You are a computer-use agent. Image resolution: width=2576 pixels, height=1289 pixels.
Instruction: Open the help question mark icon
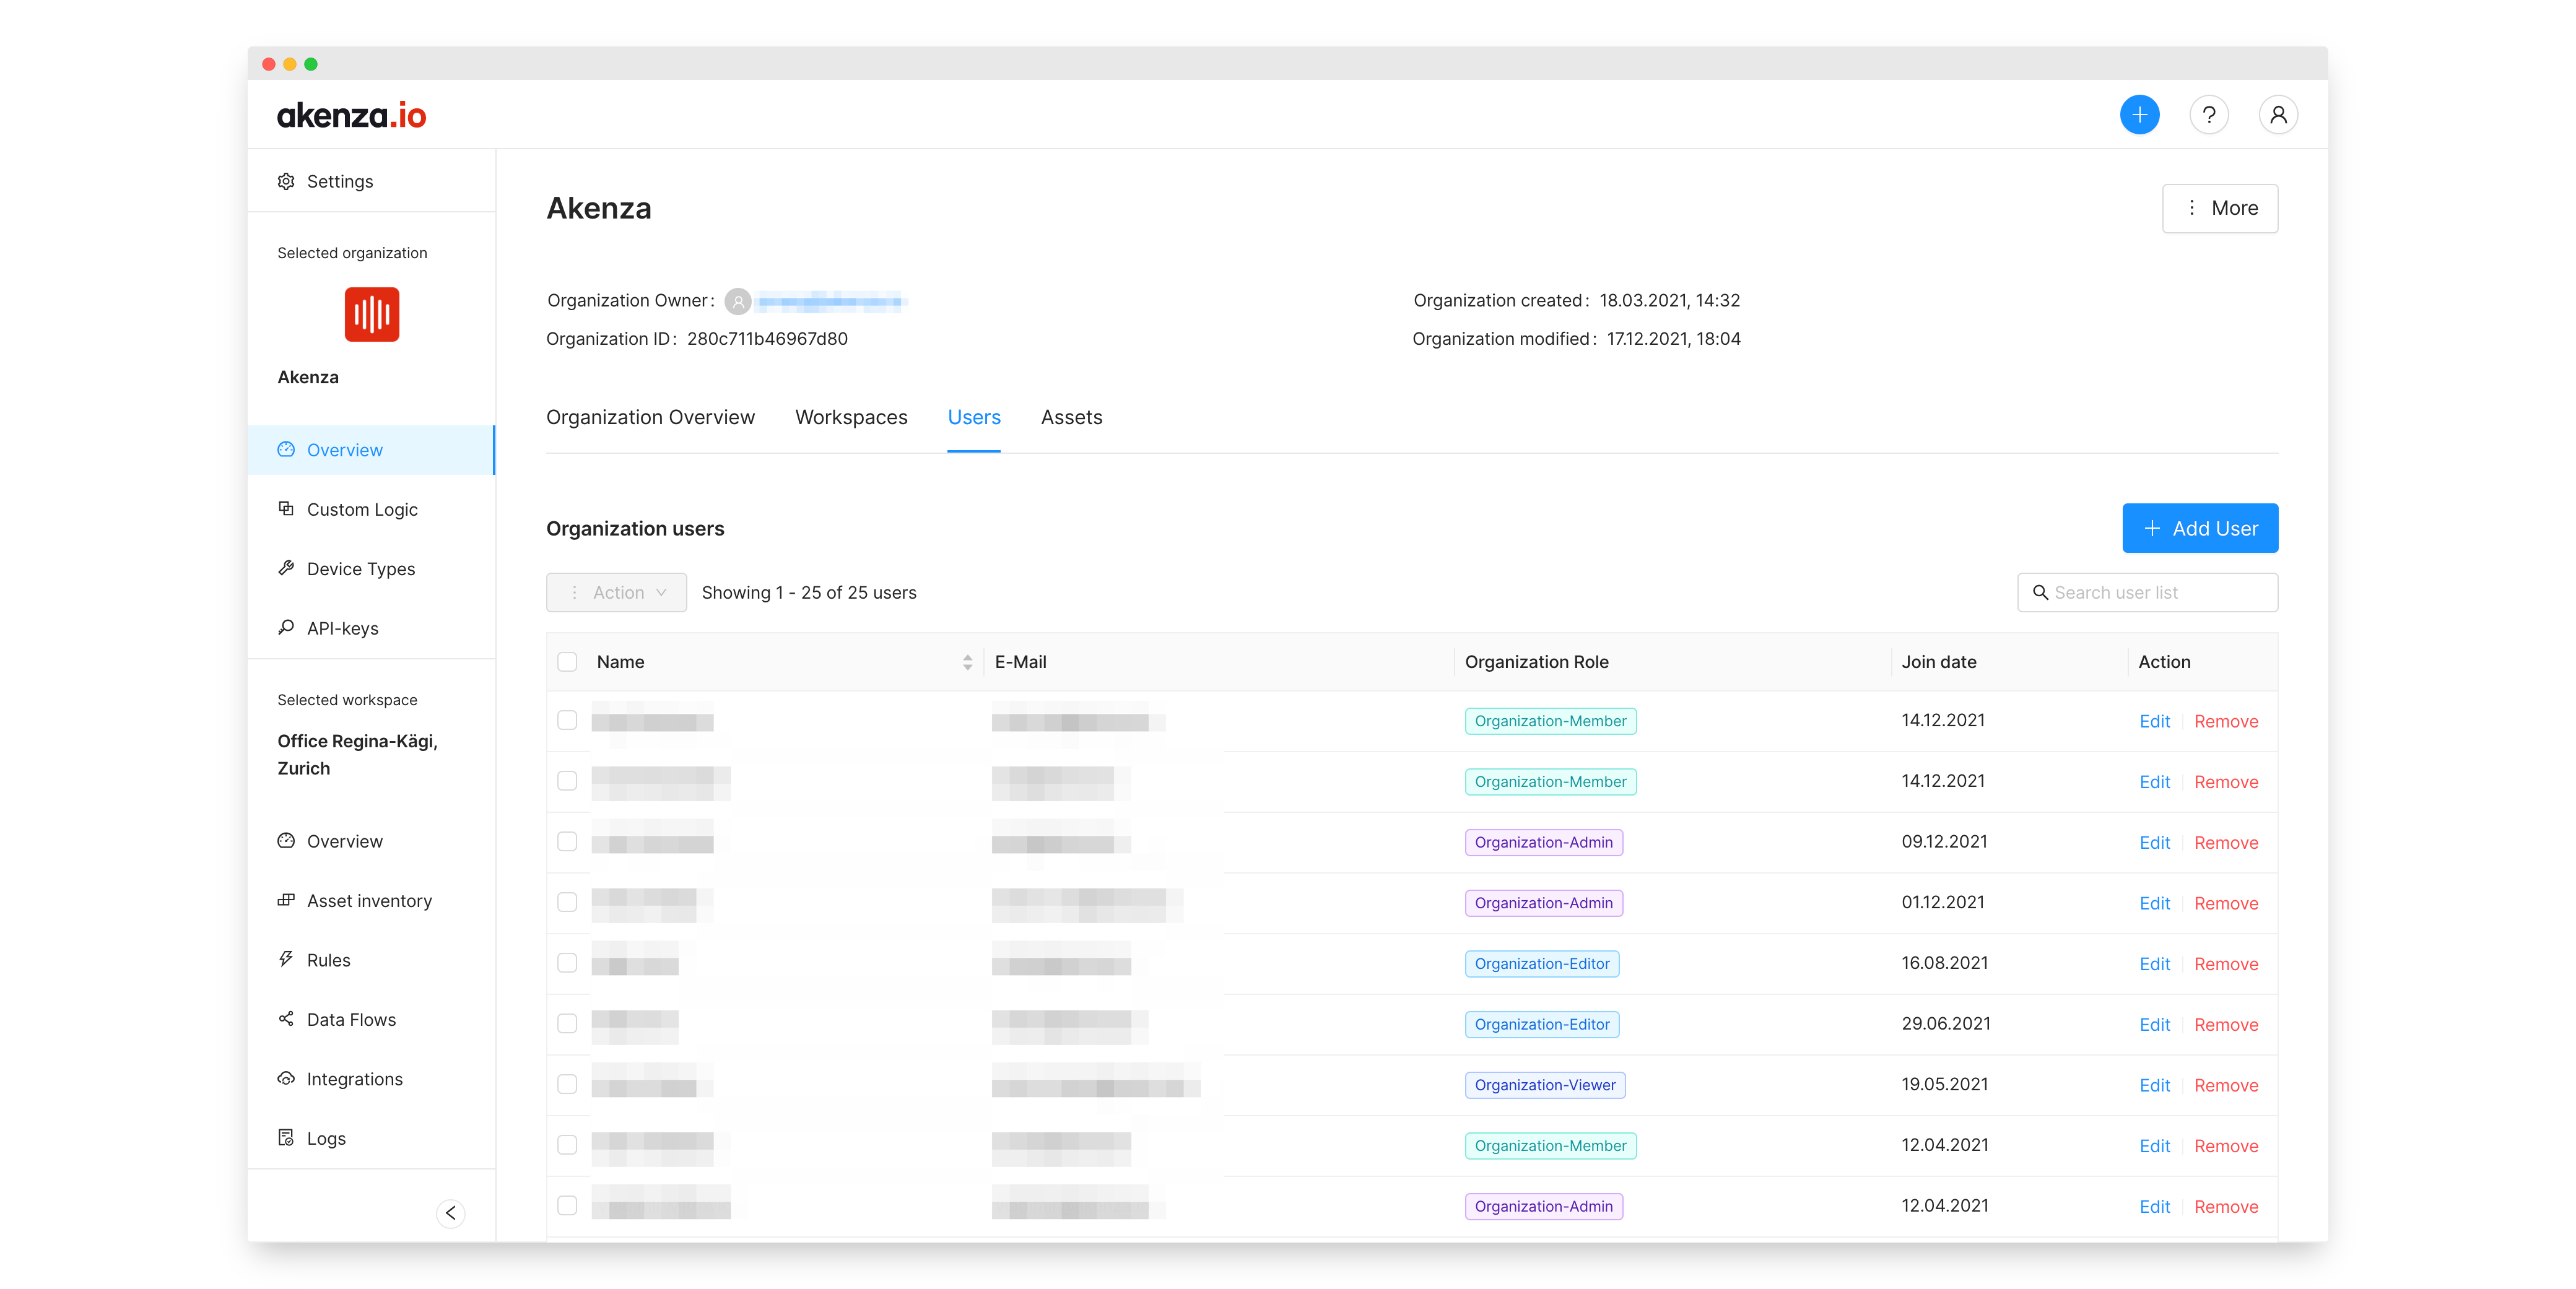[2208, 115]
